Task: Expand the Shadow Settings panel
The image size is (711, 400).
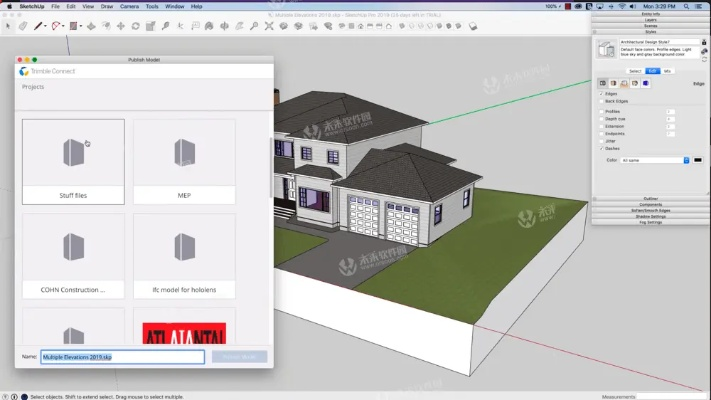Action: 650,215
